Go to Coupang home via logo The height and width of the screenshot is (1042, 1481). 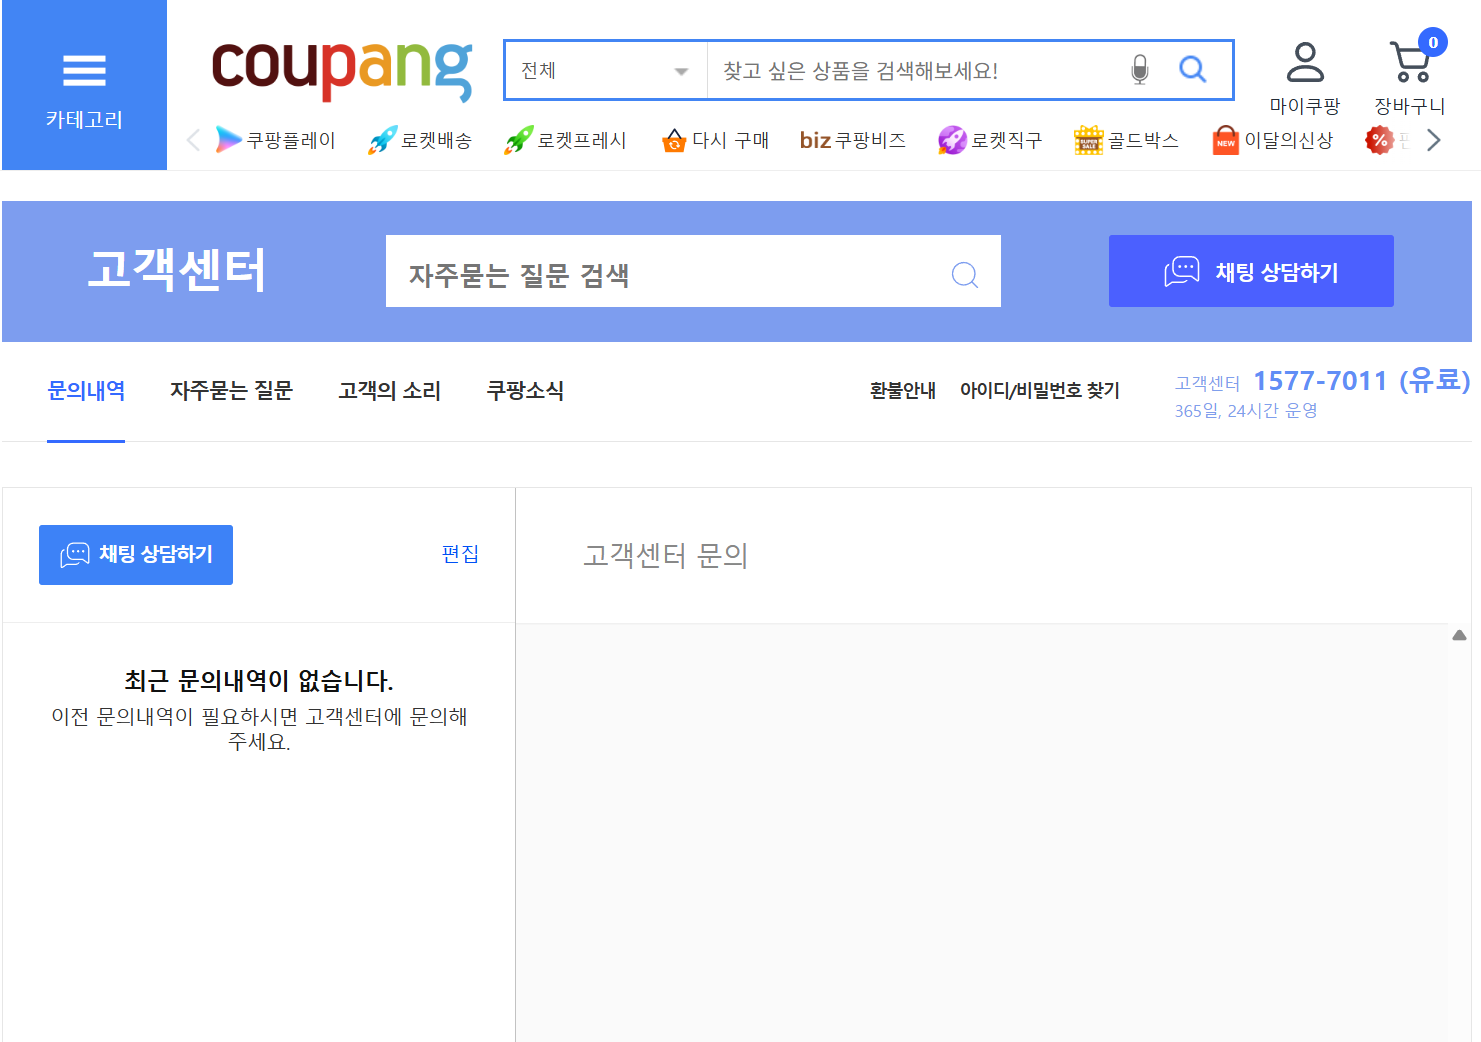[342, 70]
